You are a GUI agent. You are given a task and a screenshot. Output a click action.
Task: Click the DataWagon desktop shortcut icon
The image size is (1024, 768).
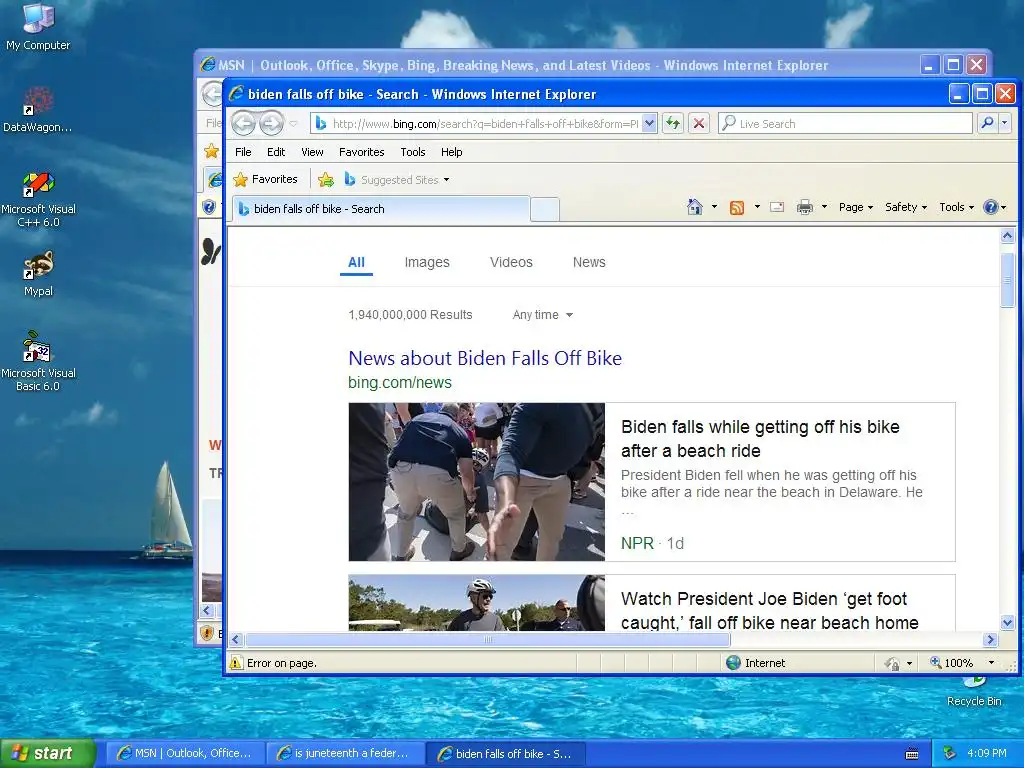pos(38,110)
